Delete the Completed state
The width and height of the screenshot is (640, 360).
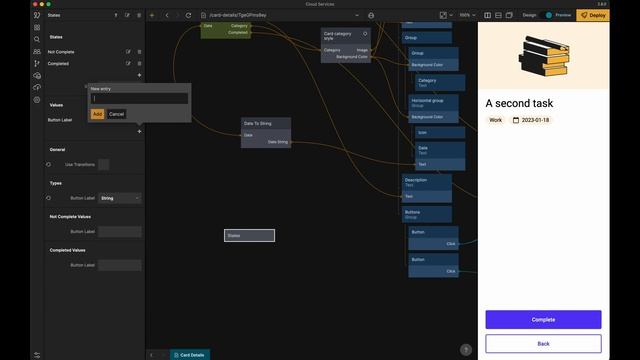tap(139, 64)
